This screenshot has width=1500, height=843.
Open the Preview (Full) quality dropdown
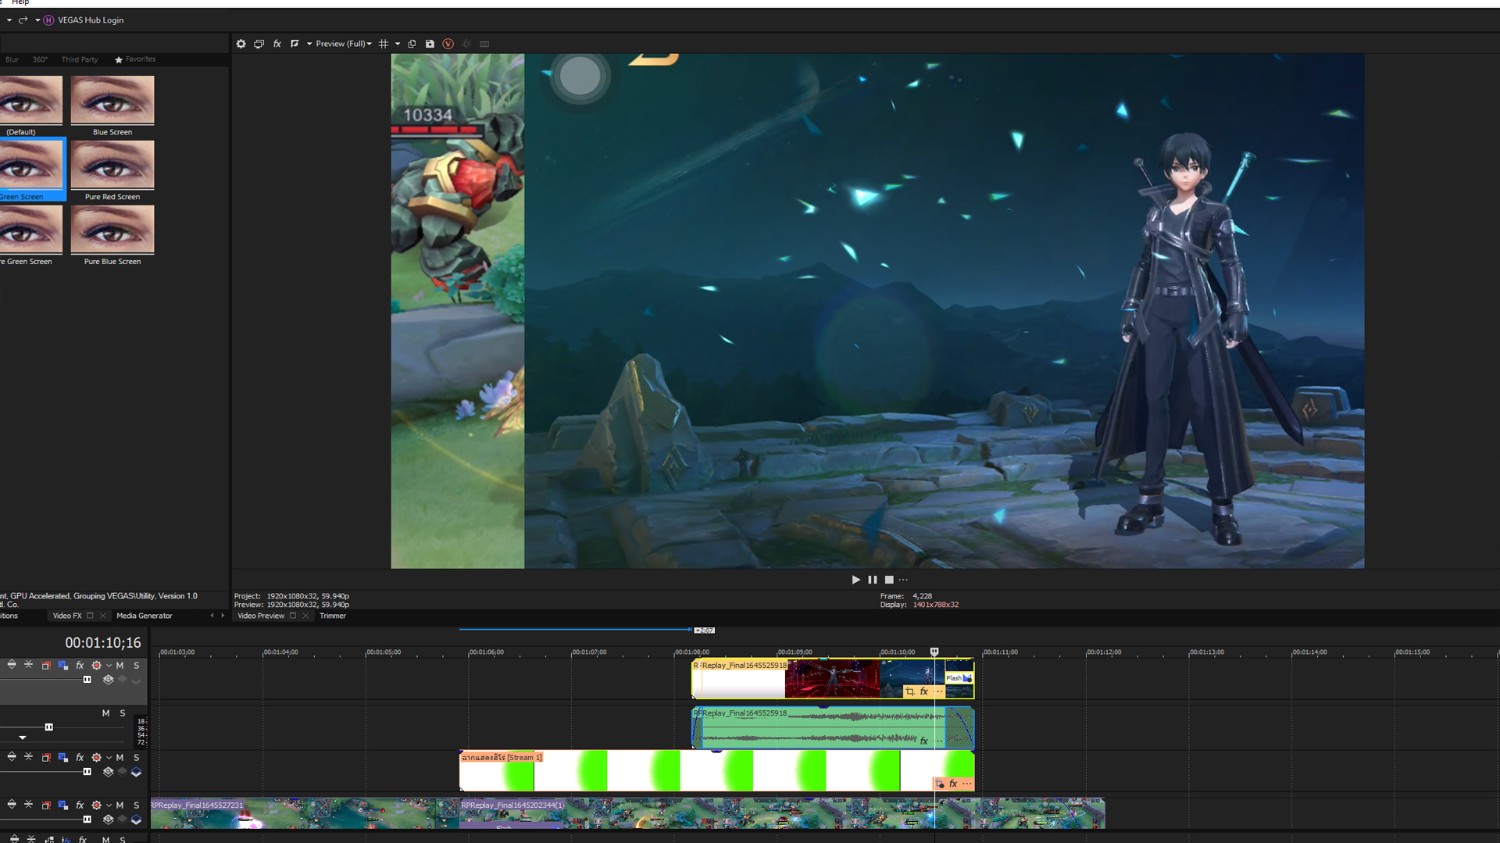pyautogui.click(x=344, y=44)
